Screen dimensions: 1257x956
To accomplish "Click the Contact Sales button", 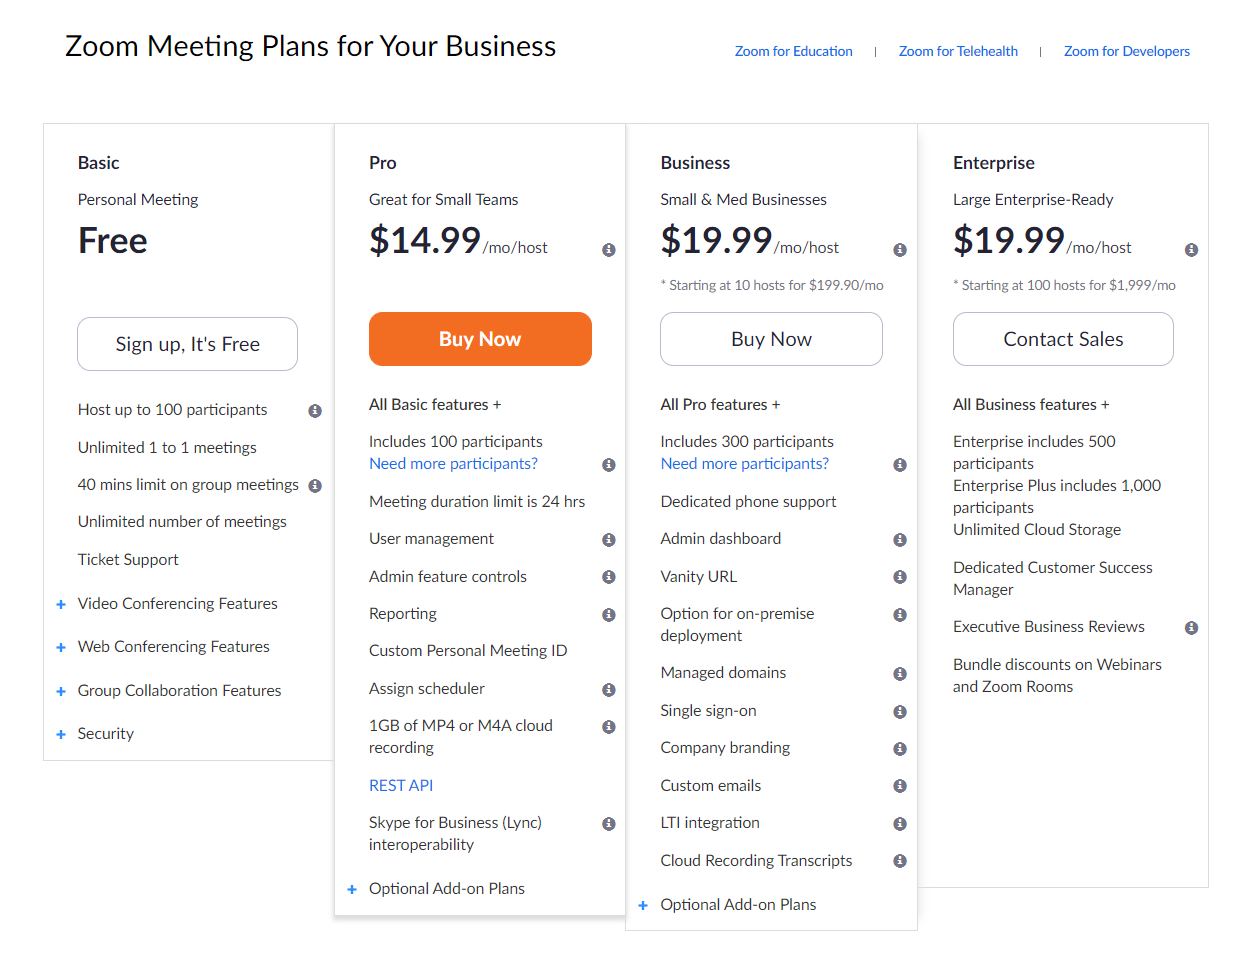I will tap(1063, 339).
